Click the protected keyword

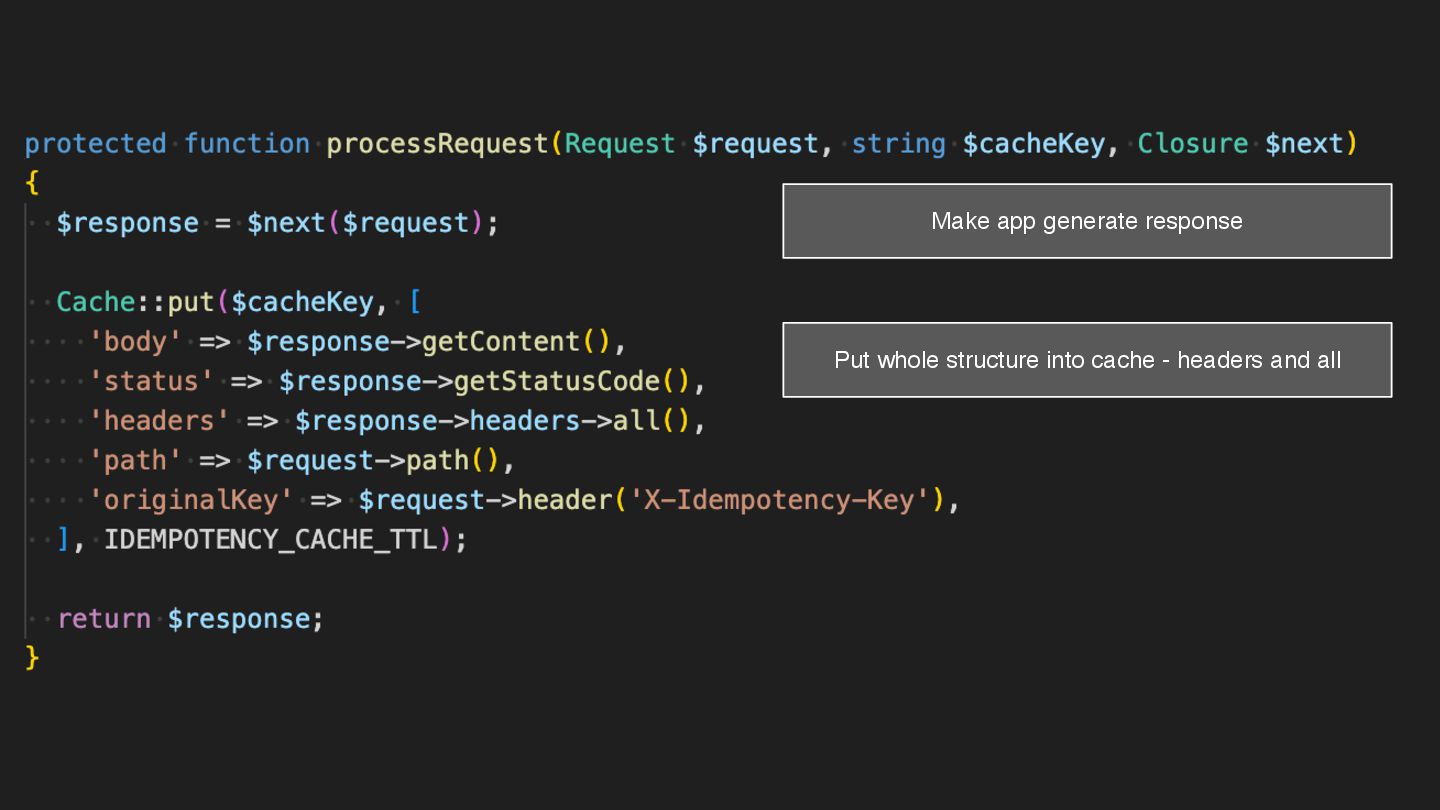click(96, 144)
